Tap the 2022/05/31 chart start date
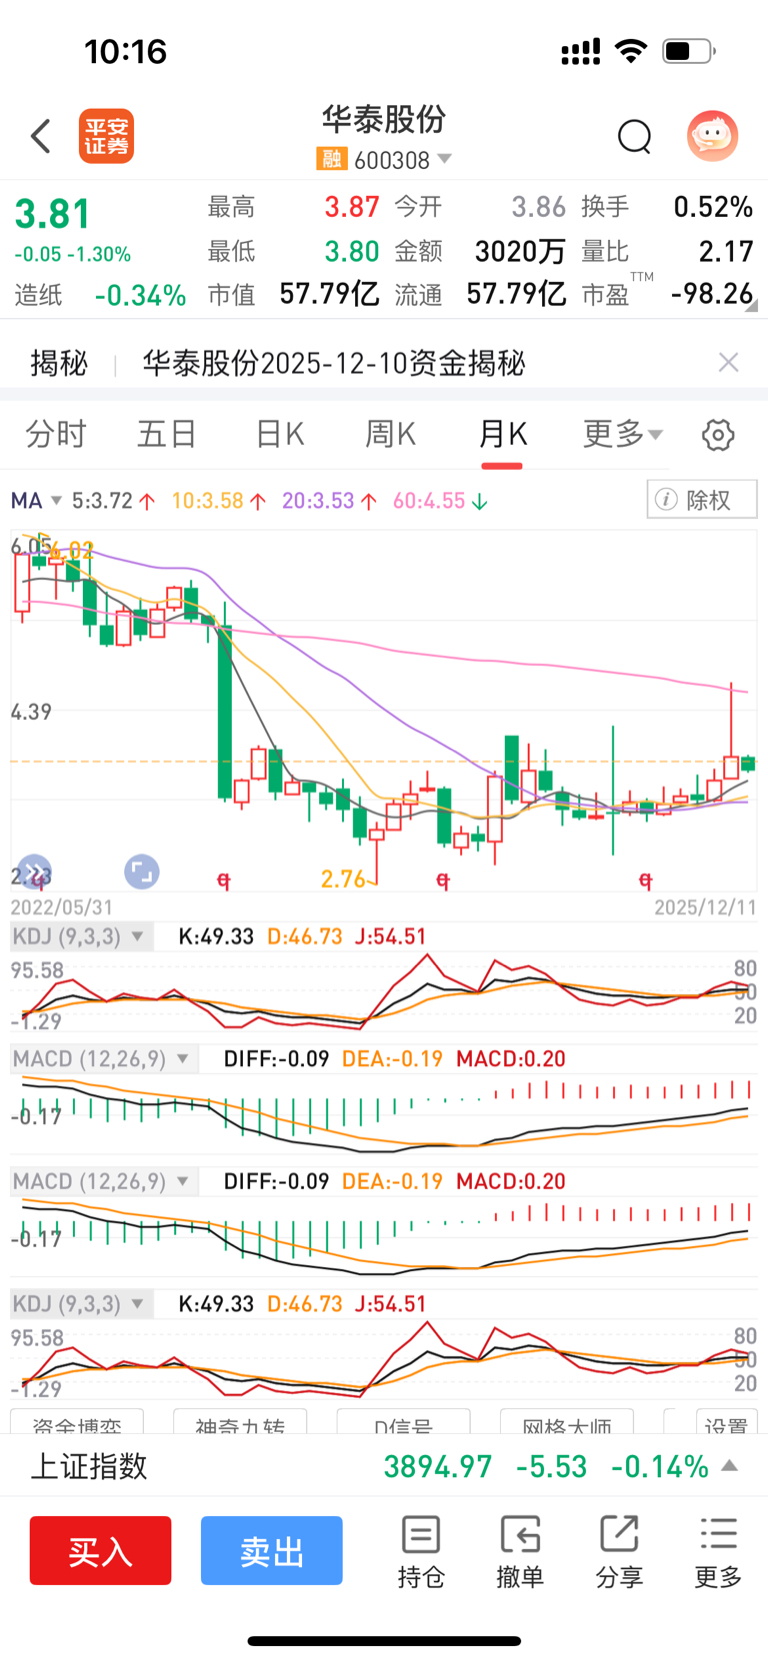Image resolution: width=768 pixels, height=1663 pixels. click(62, 907)
